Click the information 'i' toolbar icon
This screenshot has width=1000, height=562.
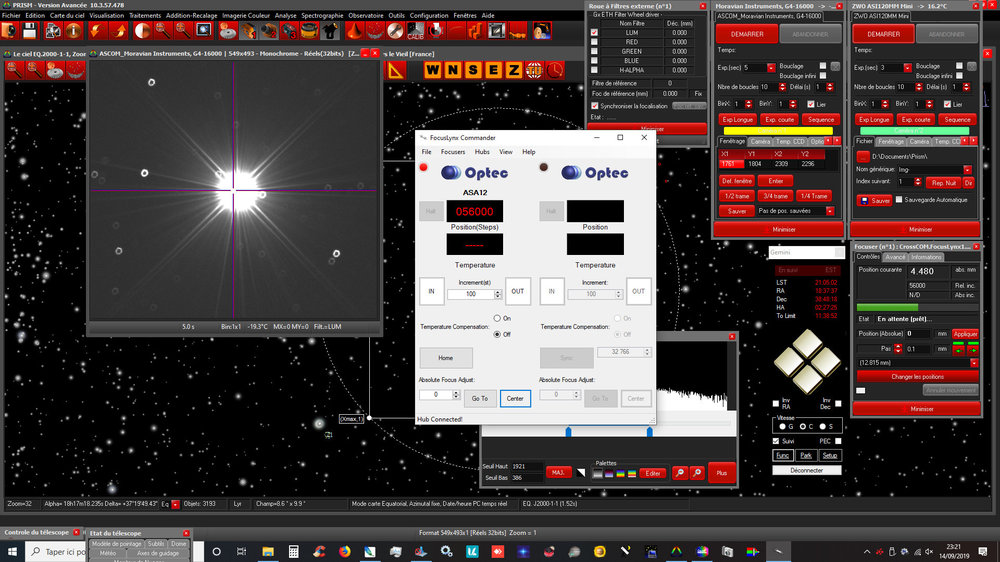coord(74,31)
